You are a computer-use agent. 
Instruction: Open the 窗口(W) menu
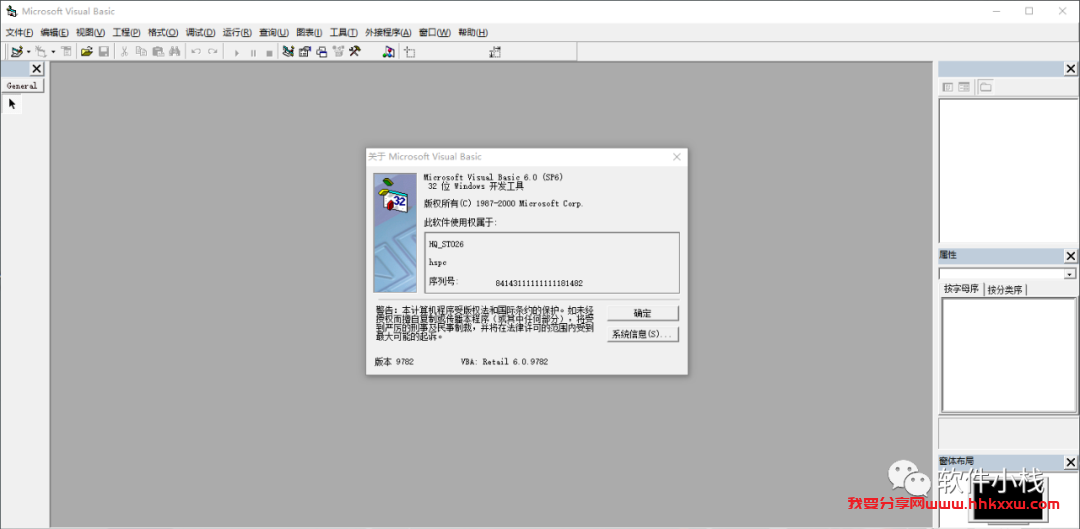coord(435,32)
